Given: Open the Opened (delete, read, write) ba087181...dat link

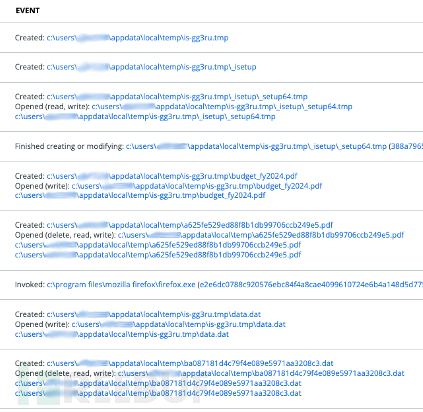Looking at the screenshot, I should pos(261,373).
